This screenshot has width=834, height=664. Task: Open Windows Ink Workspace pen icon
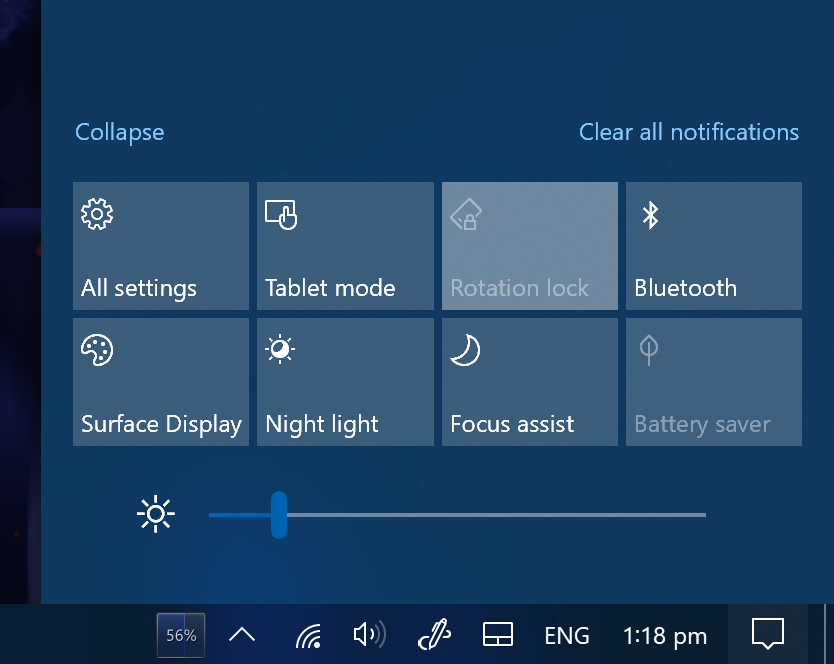pyautogui.click(x=433, y=635)
